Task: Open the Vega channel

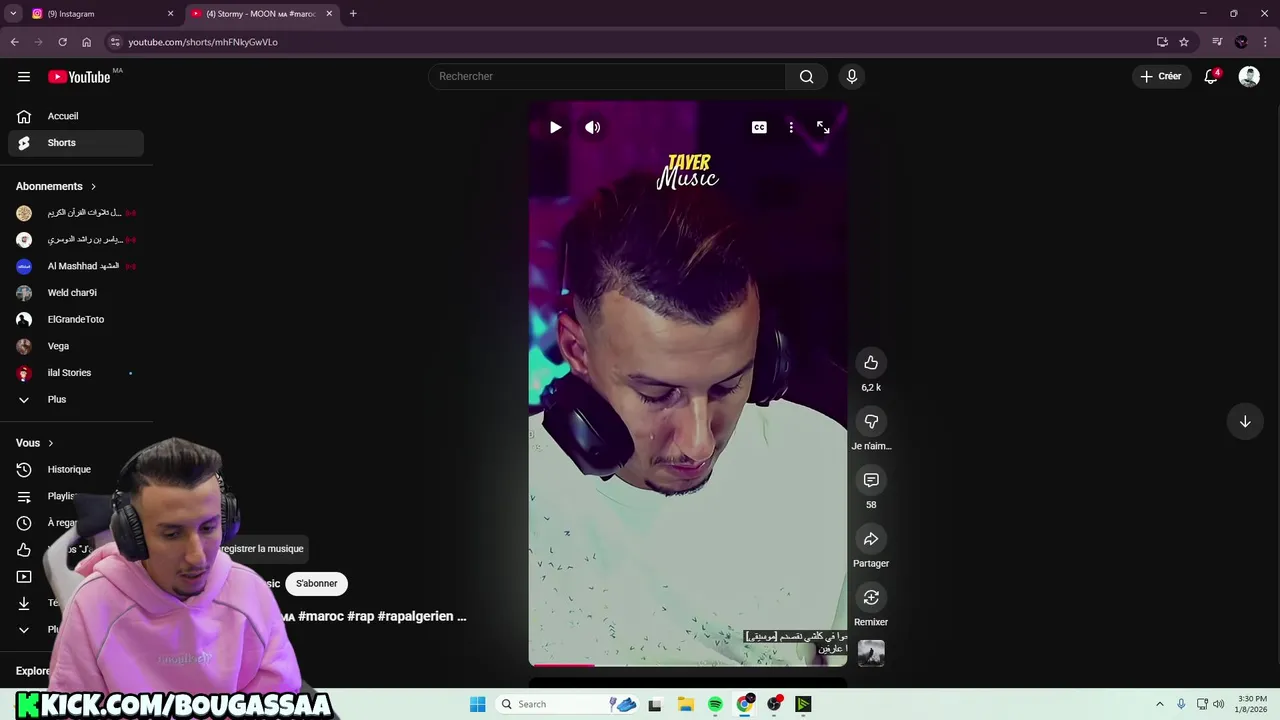Action: point(76,346)
